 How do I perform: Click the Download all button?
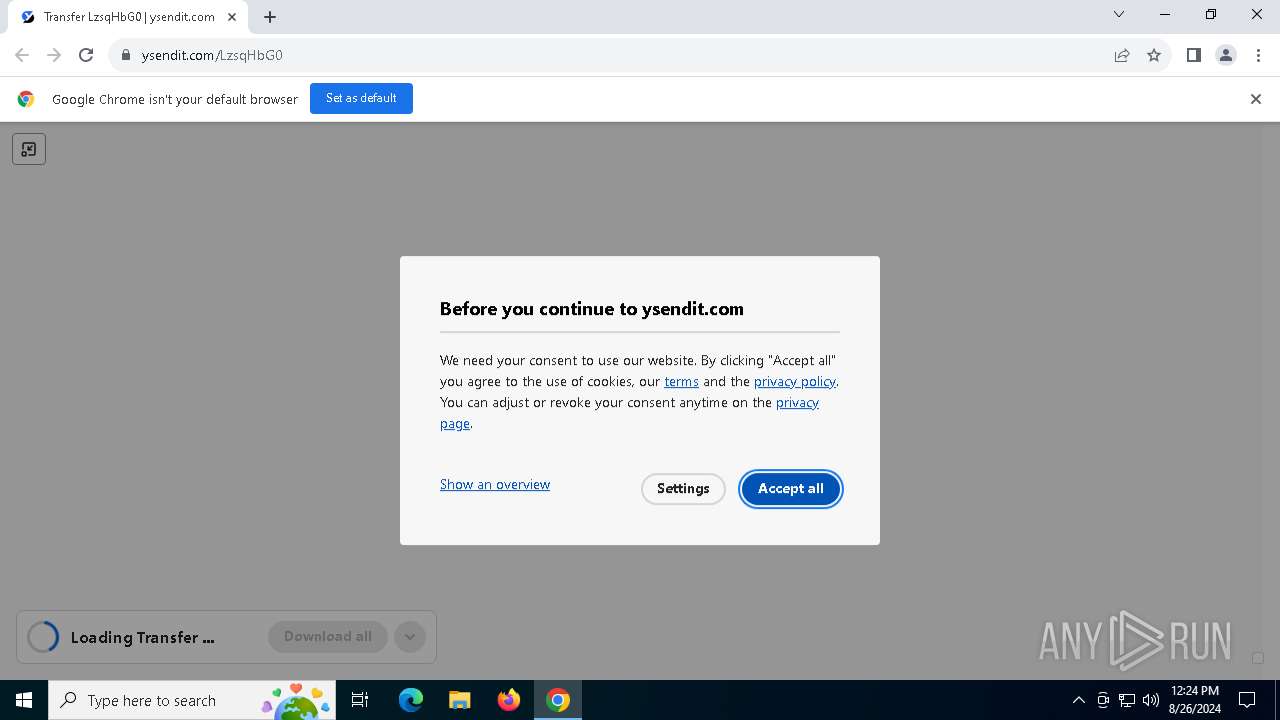(x=327, y=637)
